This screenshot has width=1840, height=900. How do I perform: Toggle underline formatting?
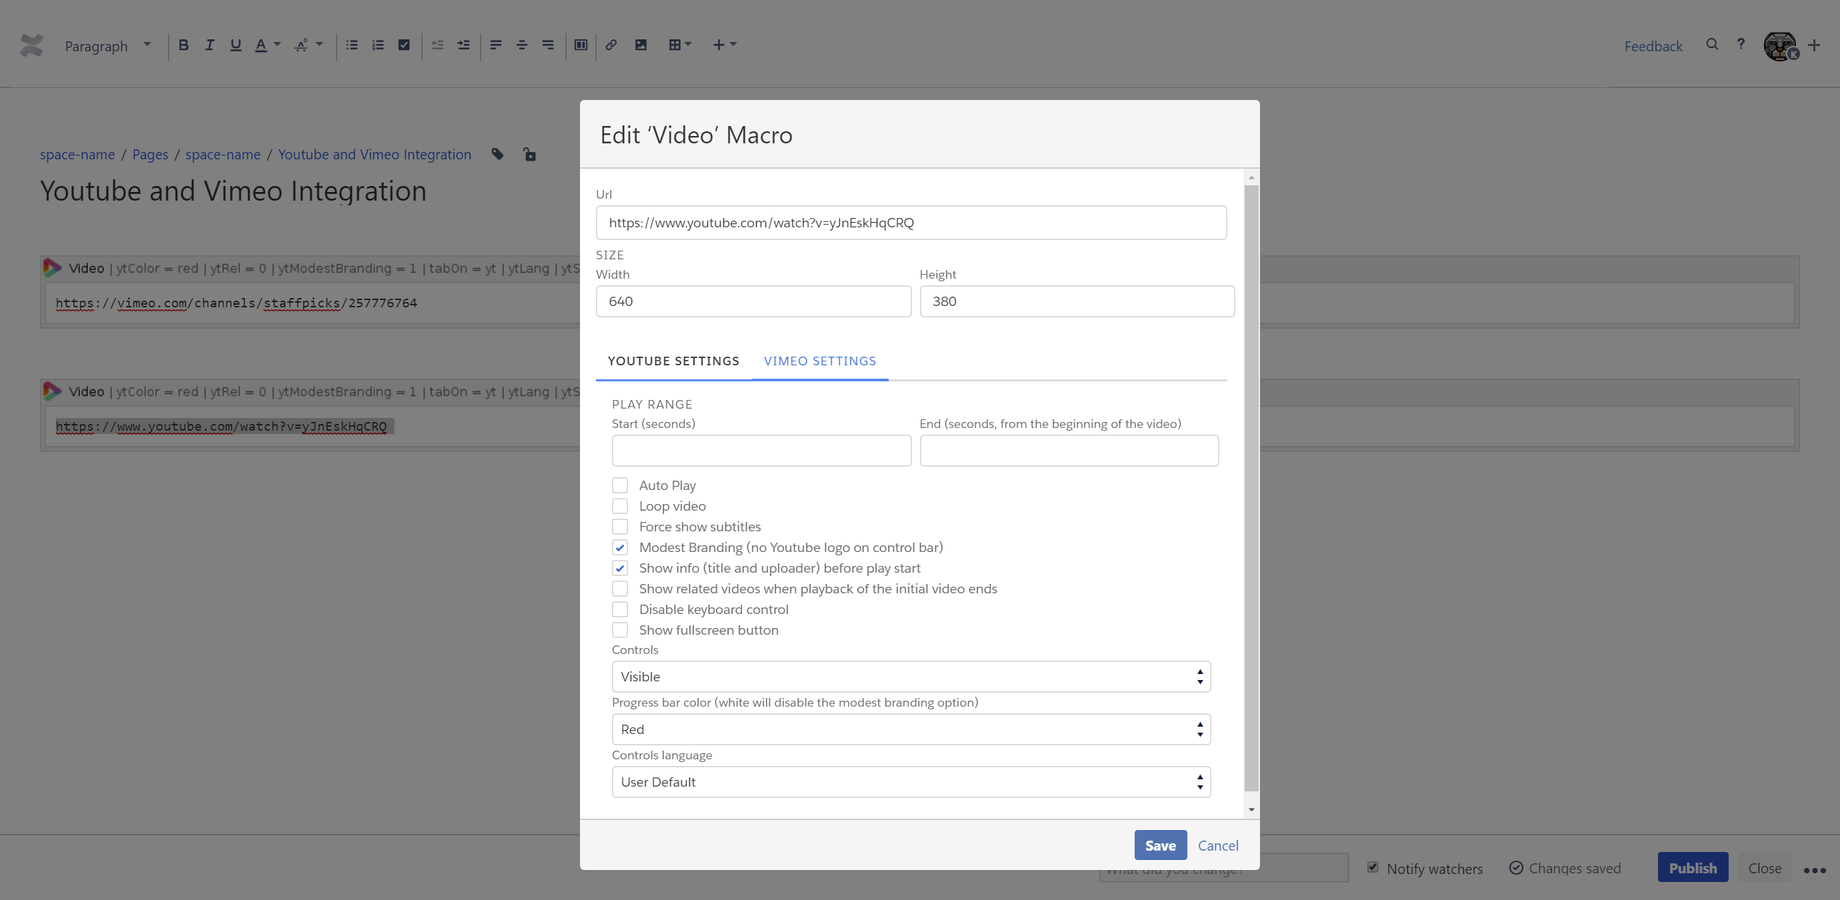point(235,45)
